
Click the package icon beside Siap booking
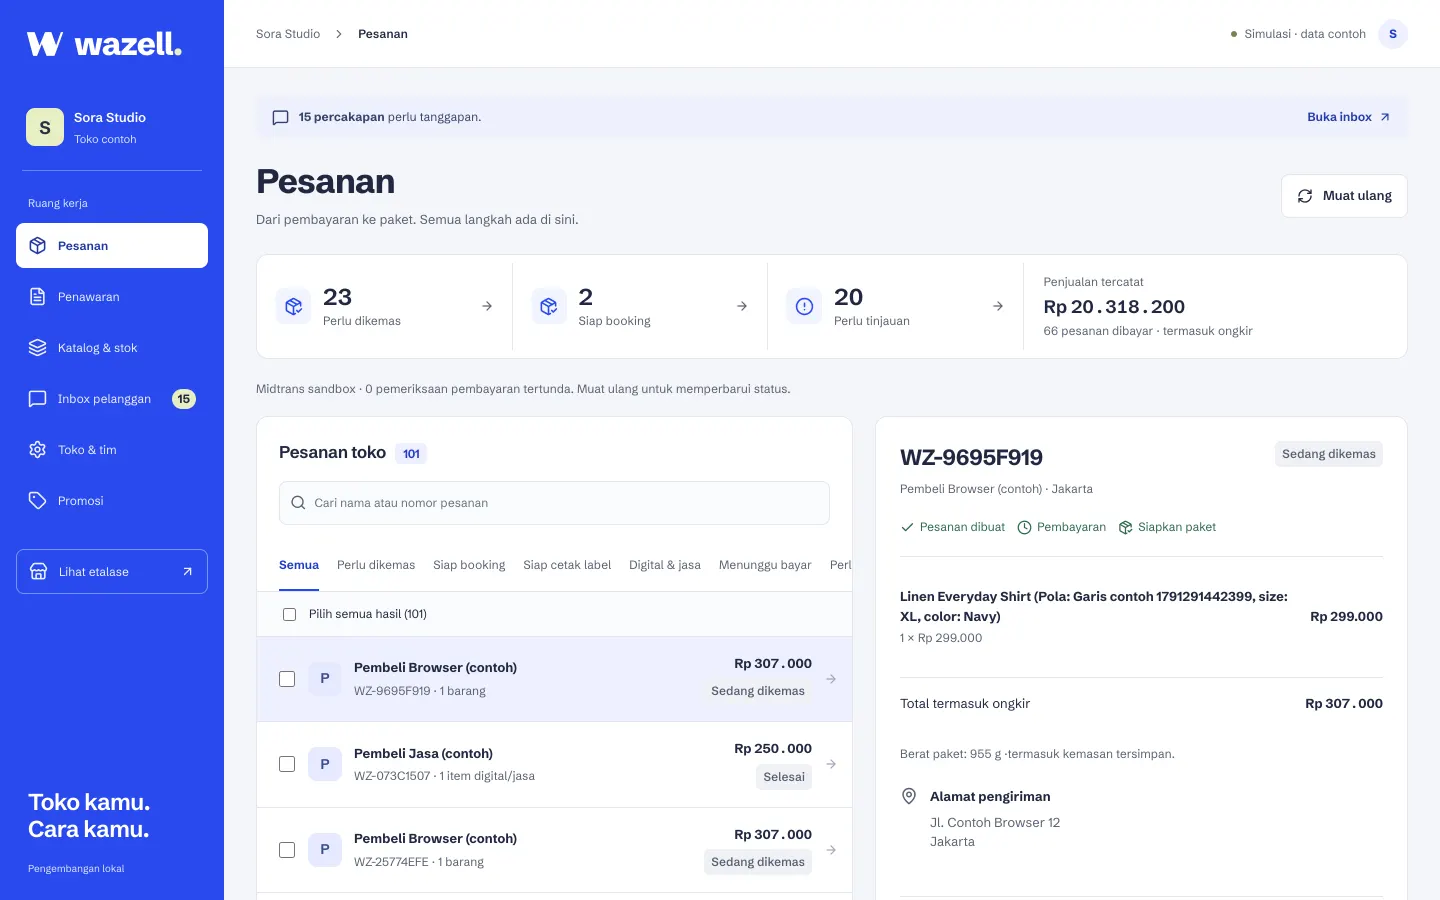pyautogui.click(x=549, y=307)
